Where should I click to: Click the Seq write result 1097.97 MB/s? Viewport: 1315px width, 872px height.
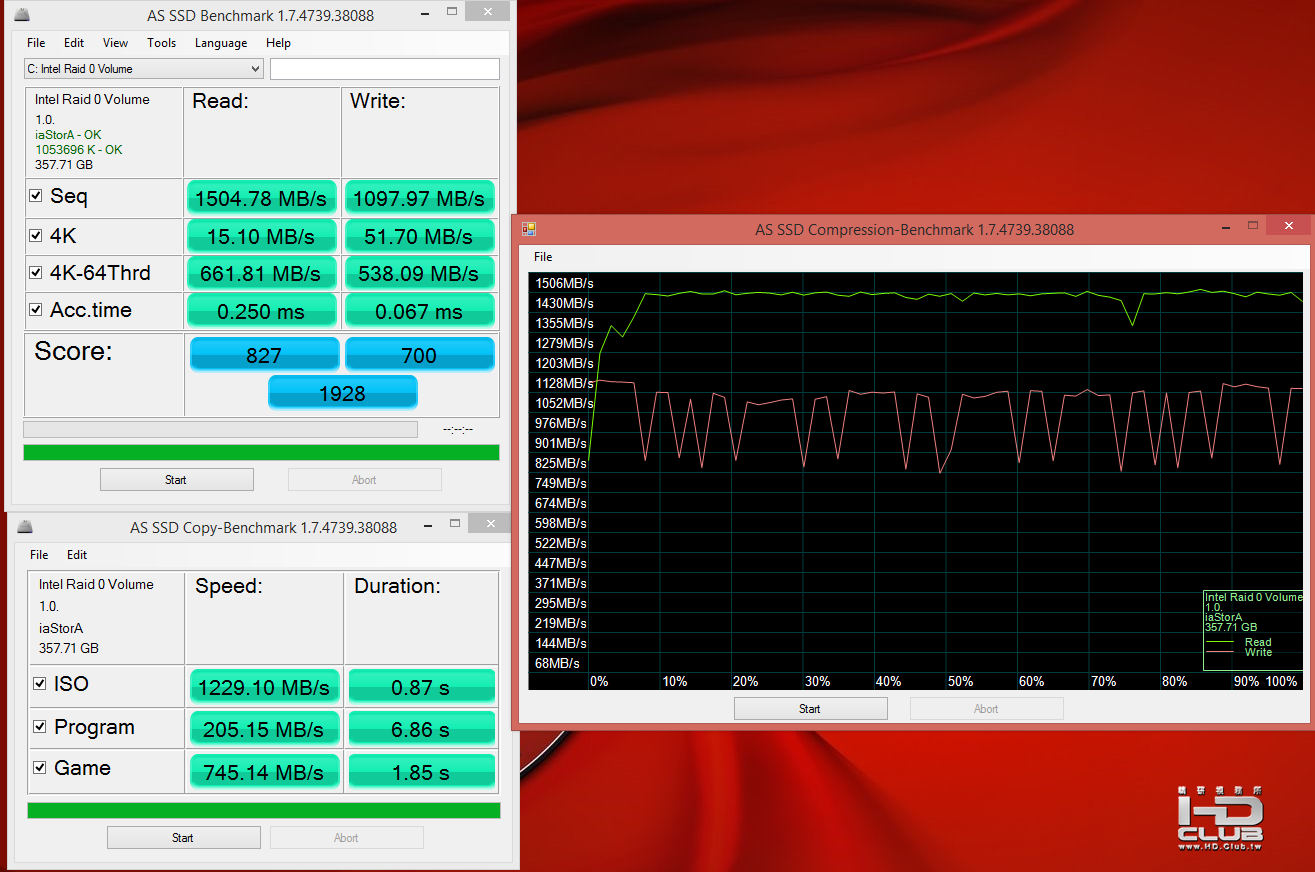click(x=419, y=198)
